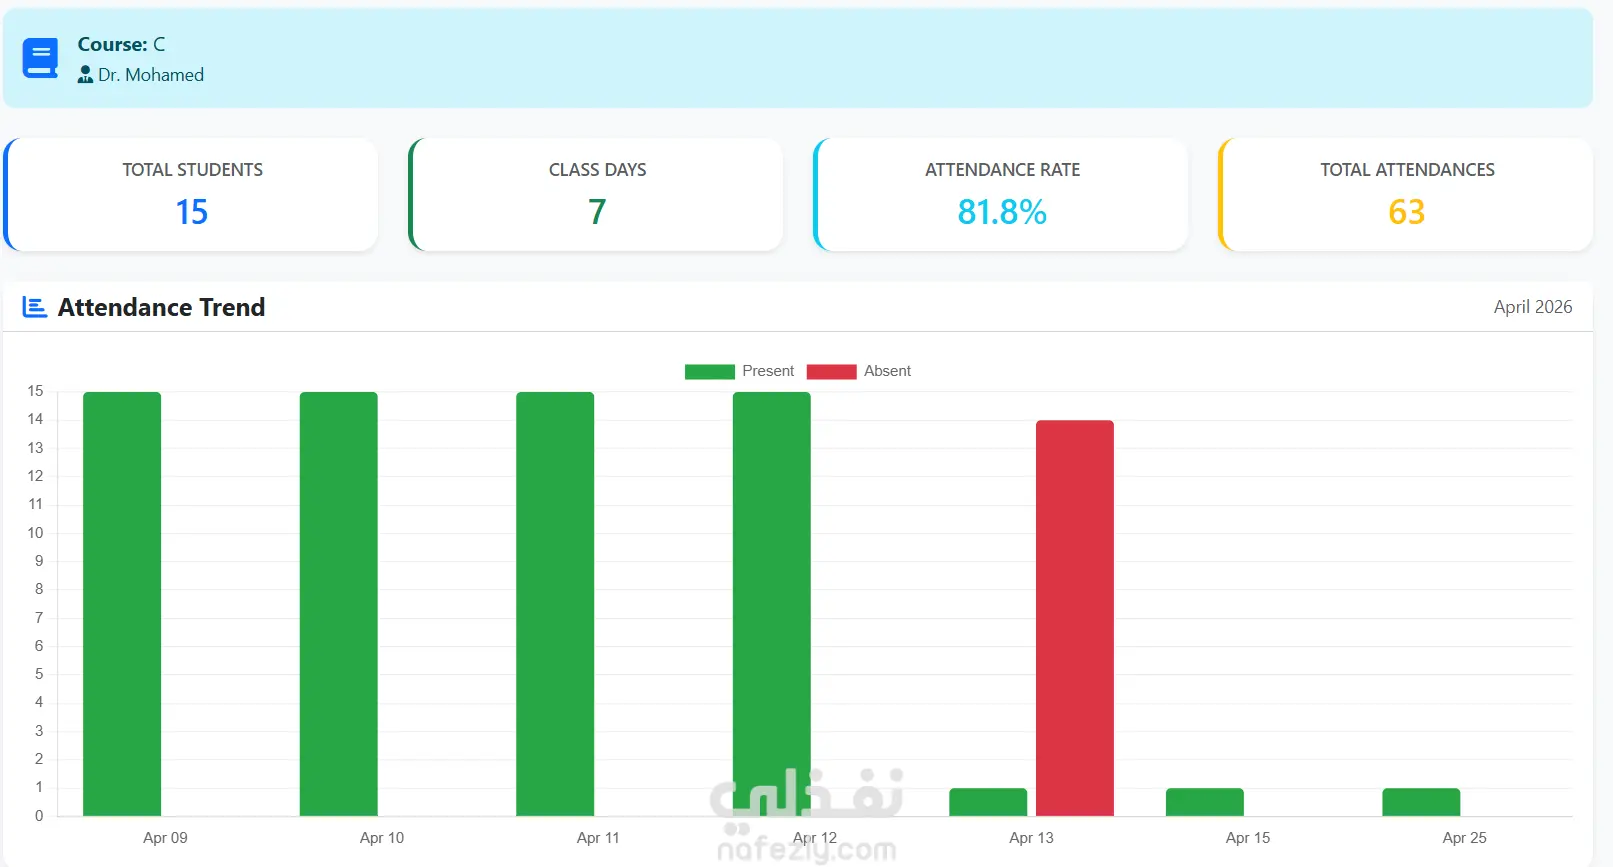Image resolution: width=1613 pixels, height=867 pixels.
Task: Select the Total Students card
Action: click(191, 194)
